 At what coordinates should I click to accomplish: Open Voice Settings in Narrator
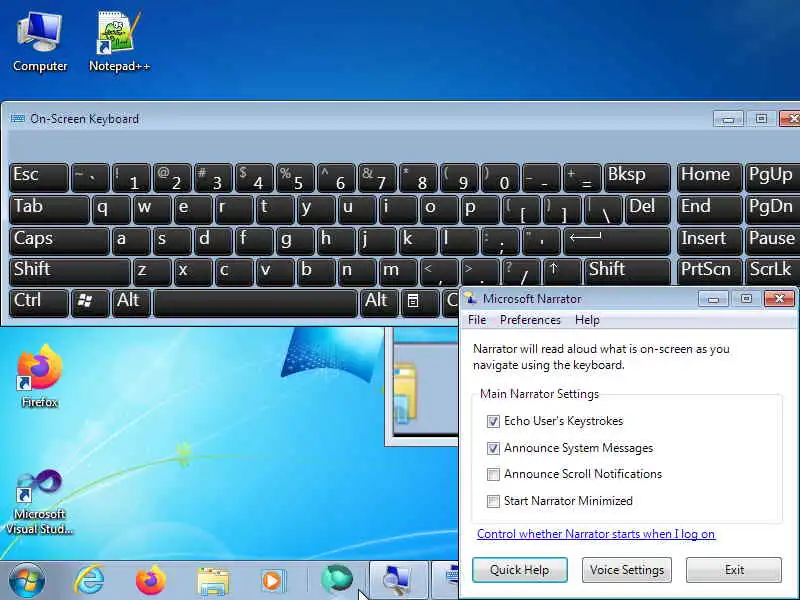[x=627, y=570]
